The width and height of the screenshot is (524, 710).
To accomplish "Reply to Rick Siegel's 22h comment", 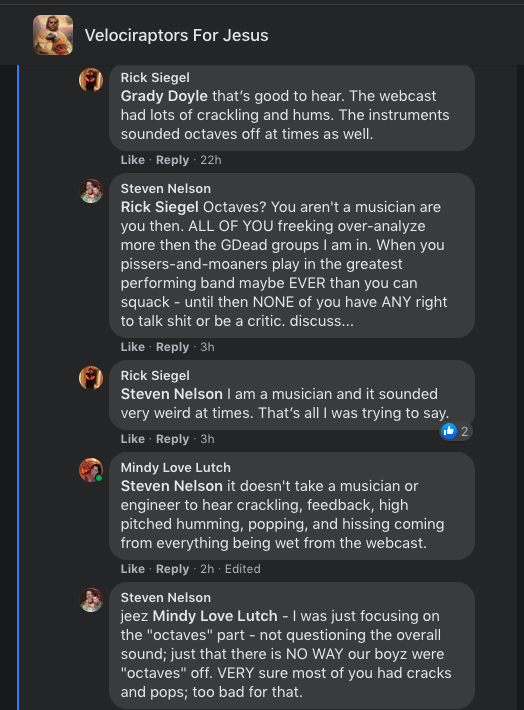I will (x=172, y=160).
